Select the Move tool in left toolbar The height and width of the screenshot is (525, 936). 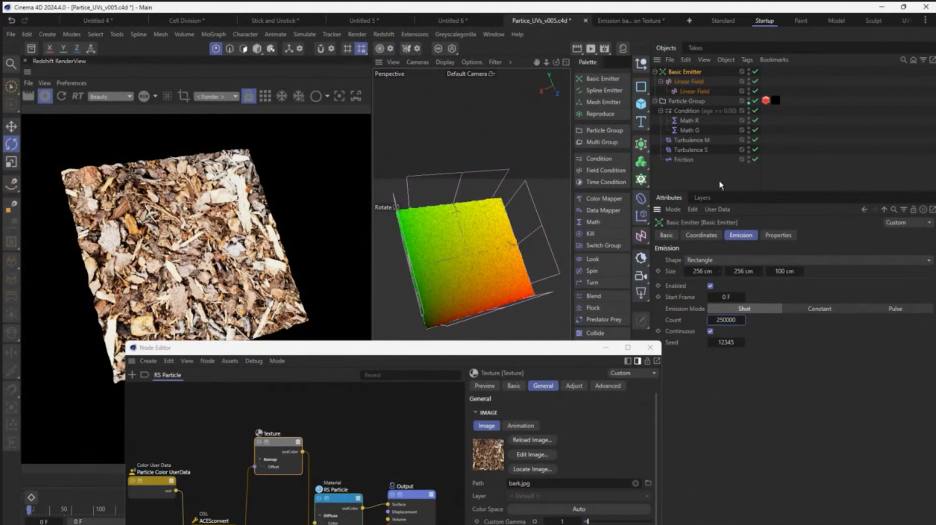(11, 126)
